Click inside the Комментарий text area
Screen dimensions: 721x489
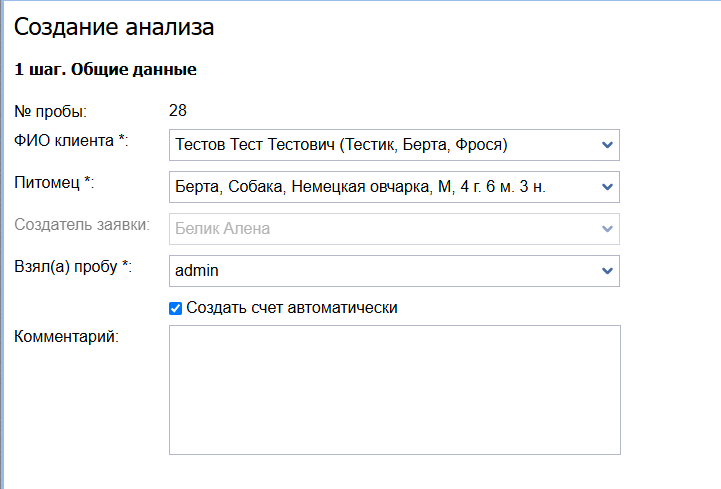pyautogui.click(x=394, y=390)
